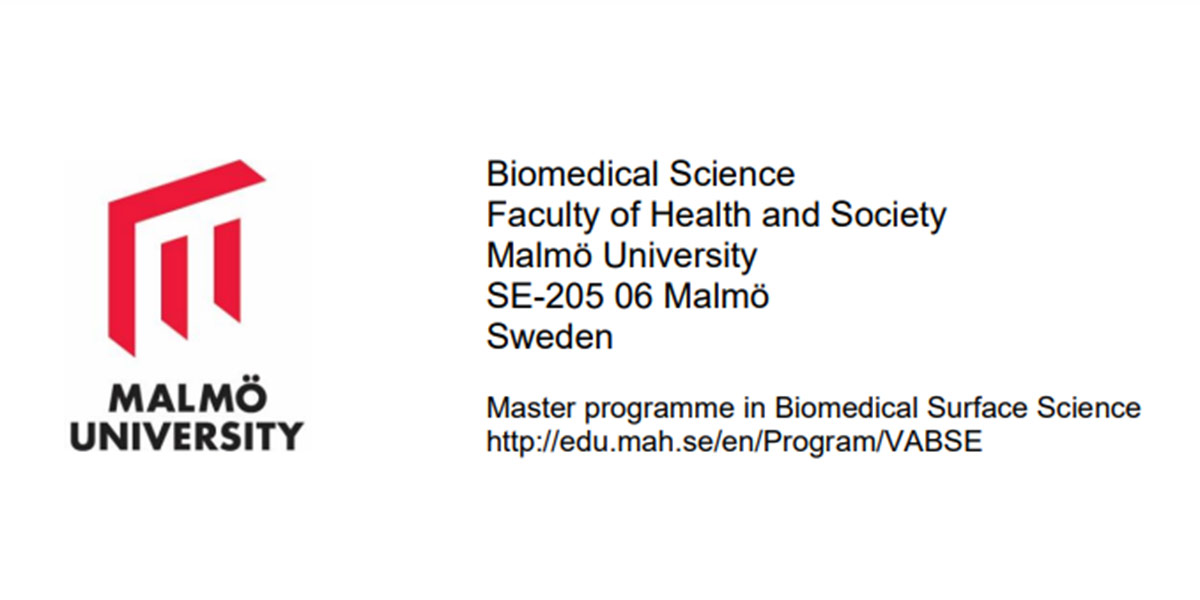1200x600 pixels.
Task: Open the edu.mah.se VABSE program link
Action: coord(734,441)
